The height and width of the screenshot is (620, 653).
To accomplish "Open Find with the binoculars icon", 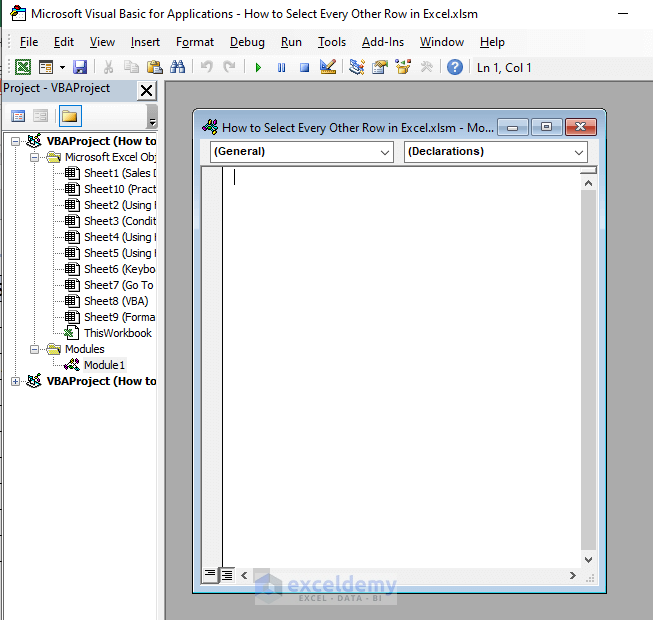I will [x=178, y=67].
